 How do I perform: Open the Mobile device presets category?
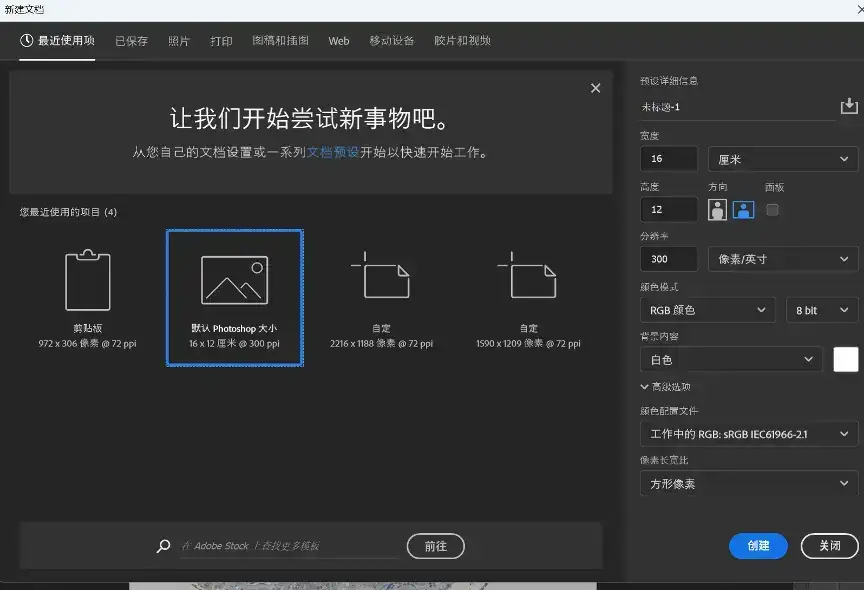pos(393,41)
